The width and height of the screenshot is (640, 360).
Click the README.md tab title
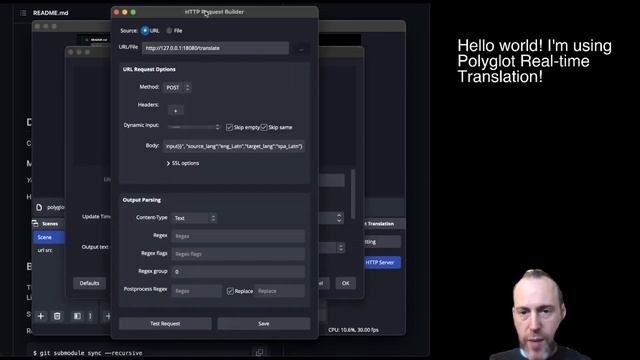[x=51, y=13]
